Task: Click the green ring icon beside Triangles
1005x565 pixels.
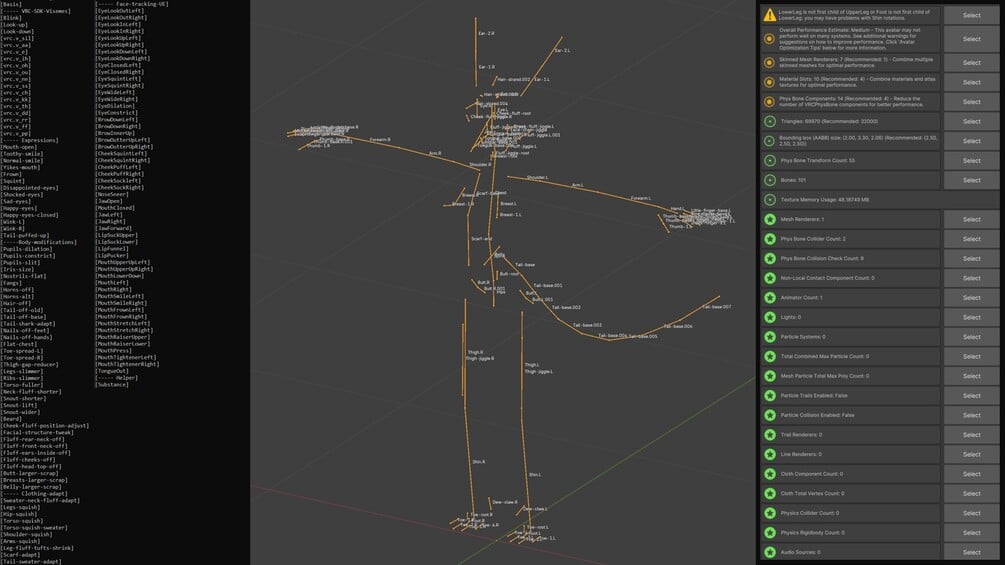Action: point(770,121)
